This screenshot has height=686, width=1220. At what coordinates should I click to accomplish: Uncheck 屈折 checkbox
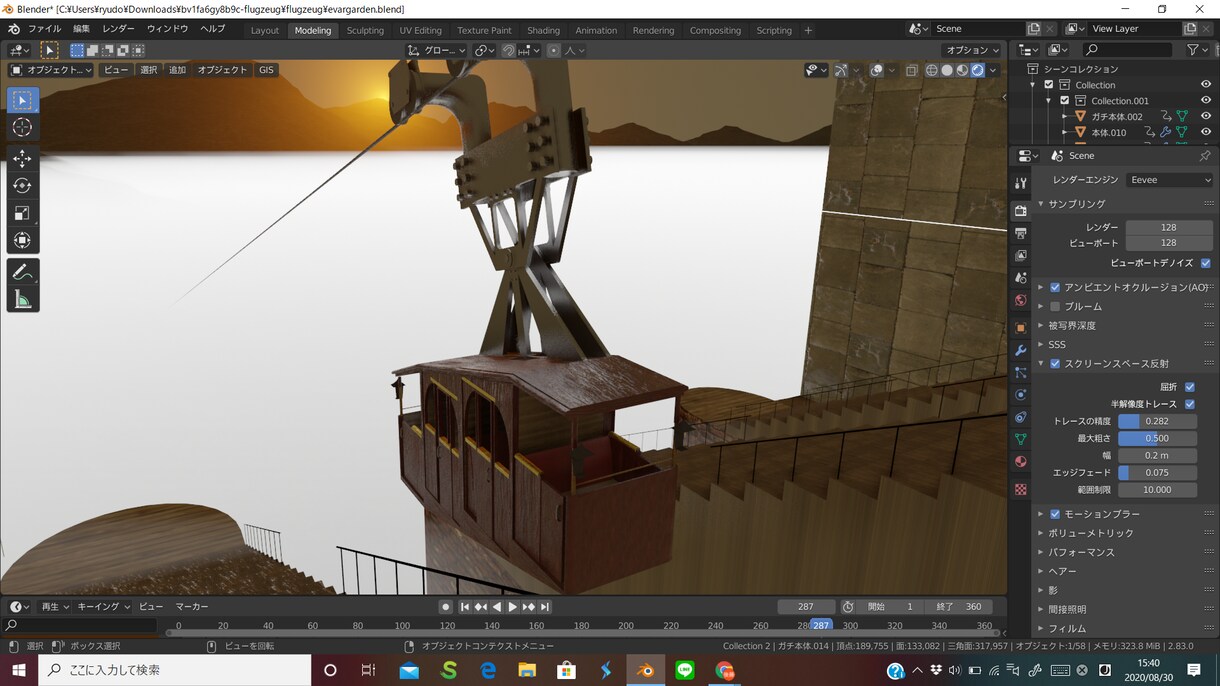[x=1190, y=387]
